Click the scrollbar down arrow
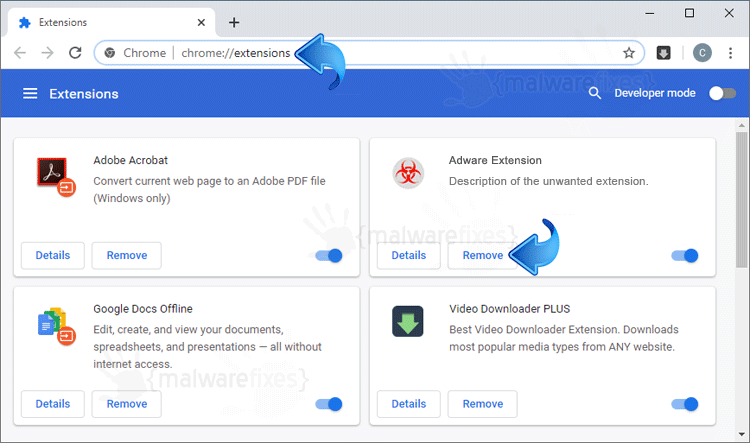 point(741,434)
